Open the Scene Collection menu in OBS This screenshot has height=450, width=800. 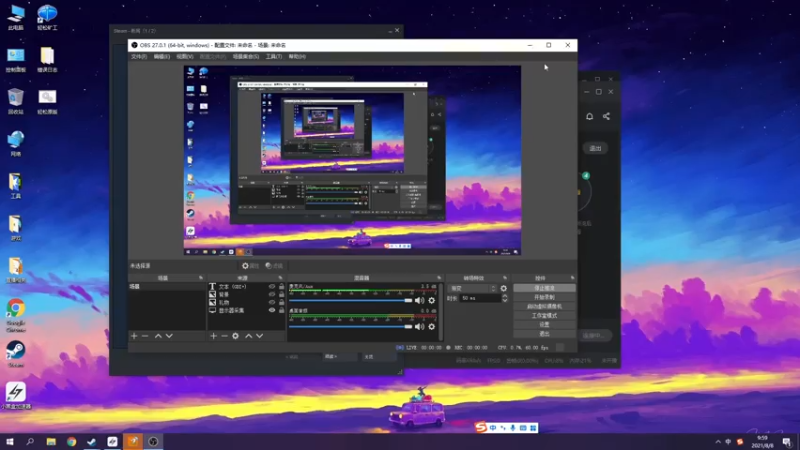246,57
